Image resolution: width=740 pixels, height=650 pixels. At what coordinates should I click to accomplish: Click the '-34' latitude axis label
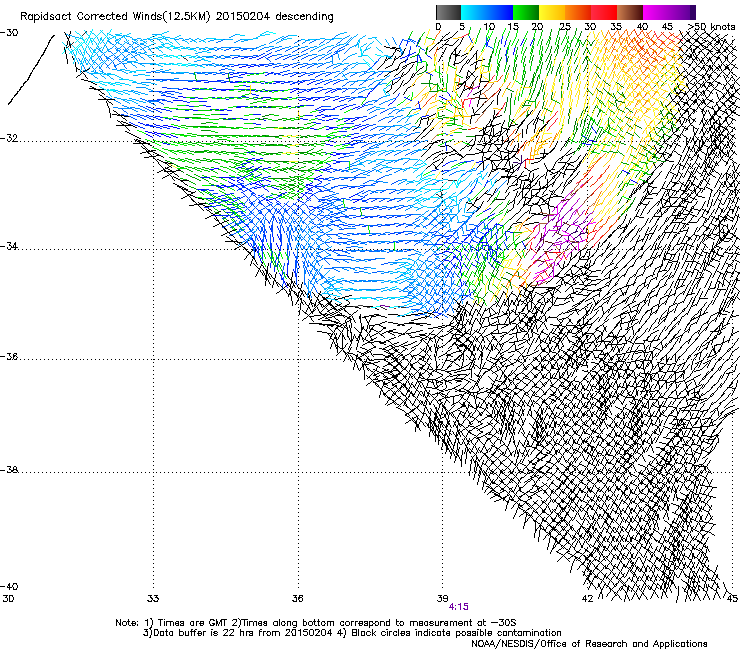click(x=9, y=246)
